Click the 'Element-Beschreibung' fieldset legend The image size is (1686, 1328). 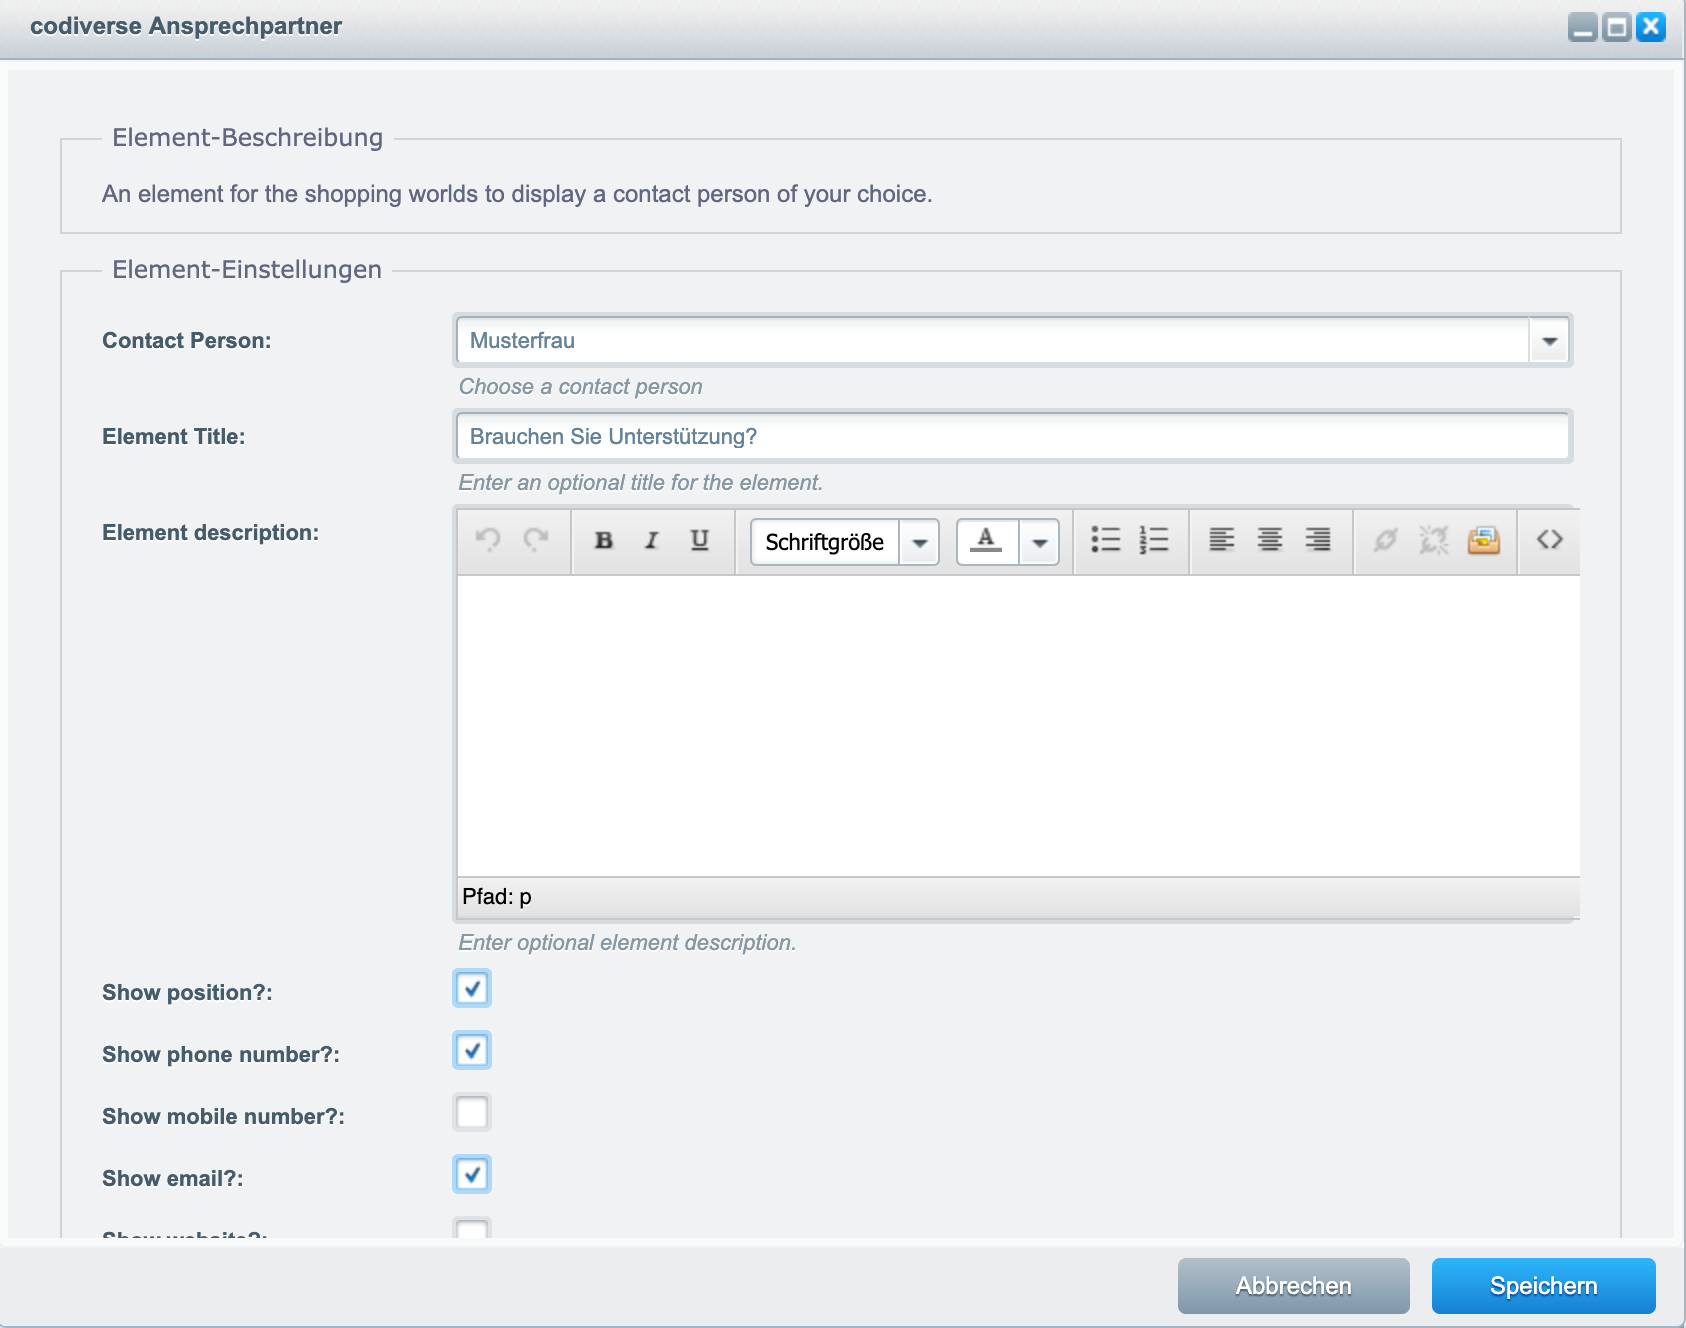pyautogui.click(x=248, y=138)
